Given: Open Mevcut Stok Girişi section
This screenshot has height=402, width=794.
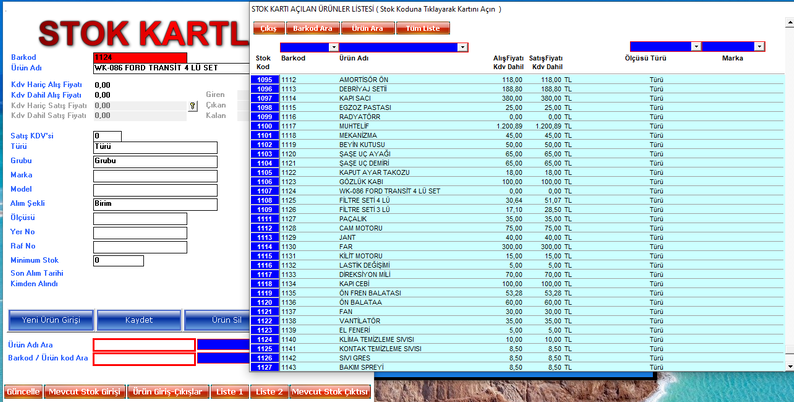Looking at the screenshot, I should tap(85, 391).
